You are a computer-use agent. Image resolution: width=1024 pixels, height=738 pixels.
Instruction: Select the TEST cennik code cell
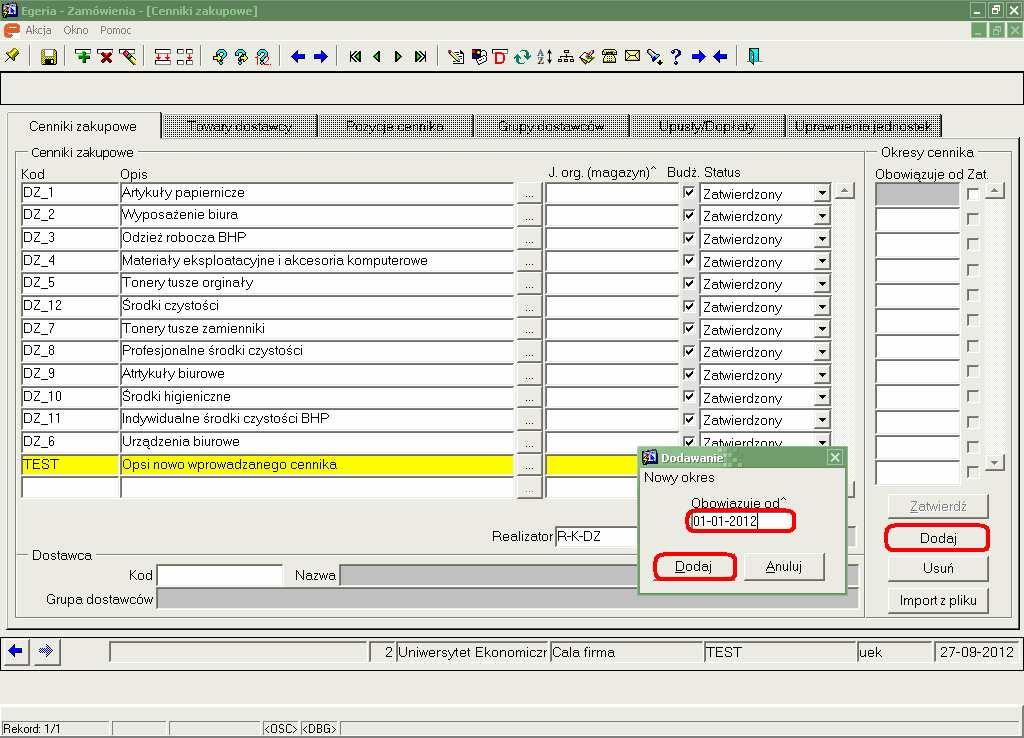(x=70, y=464)
